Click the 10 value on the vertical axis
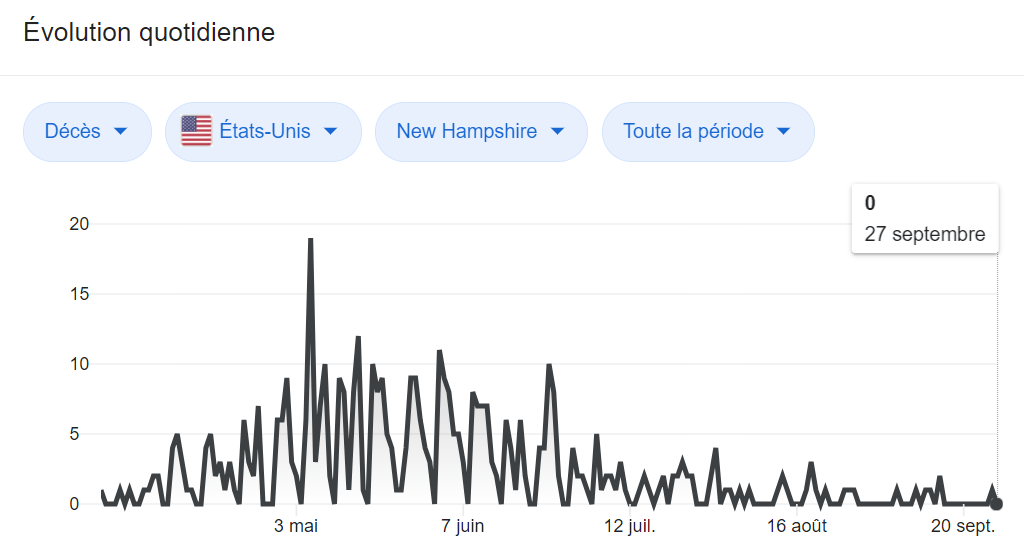1024x551 pixels. point(79,364)
